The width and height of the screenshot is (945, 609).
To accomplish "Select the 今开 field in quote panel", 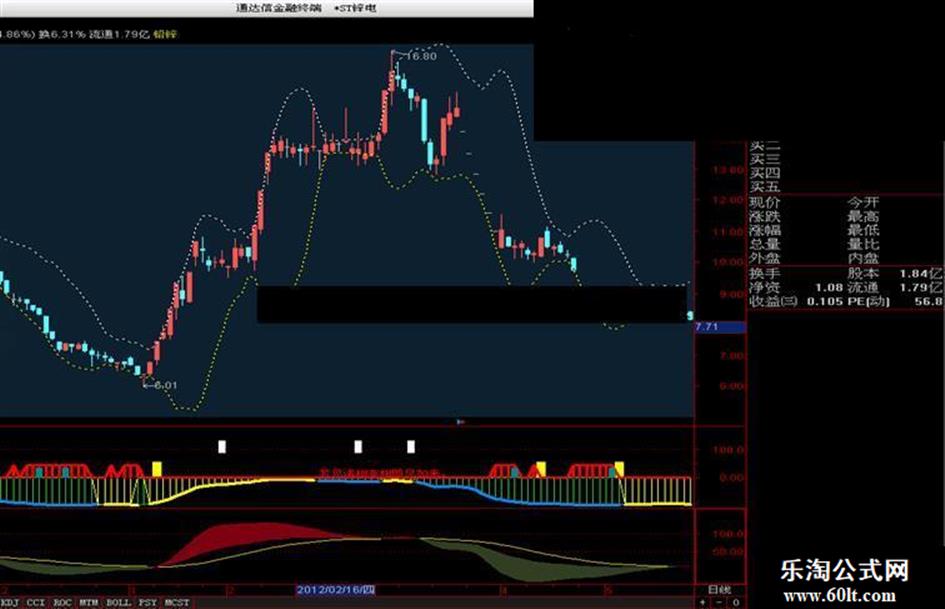I will (863, 202).
